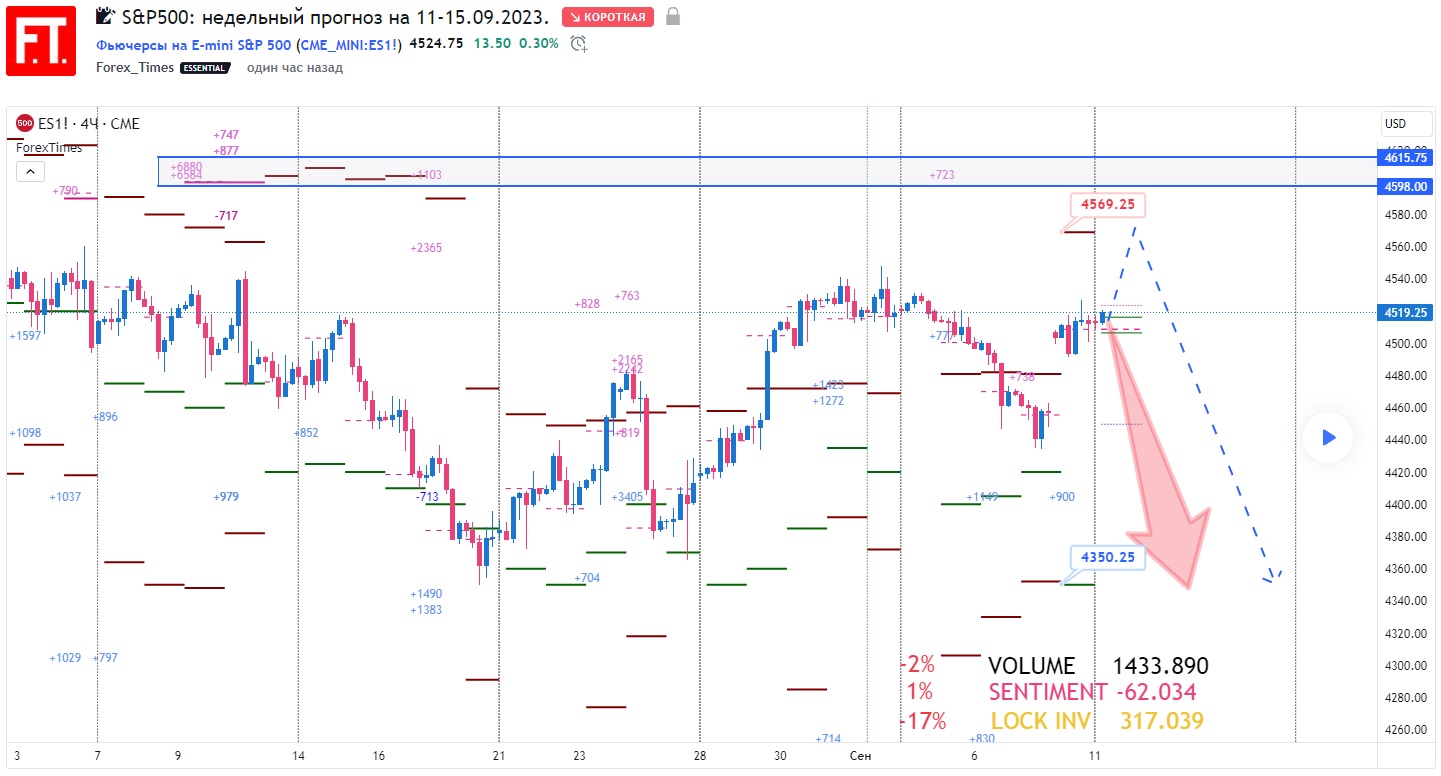The image size is (1441, 776).
Task: Click the ES1! · 4Ч · CME legend
Action: coord(88,124)
